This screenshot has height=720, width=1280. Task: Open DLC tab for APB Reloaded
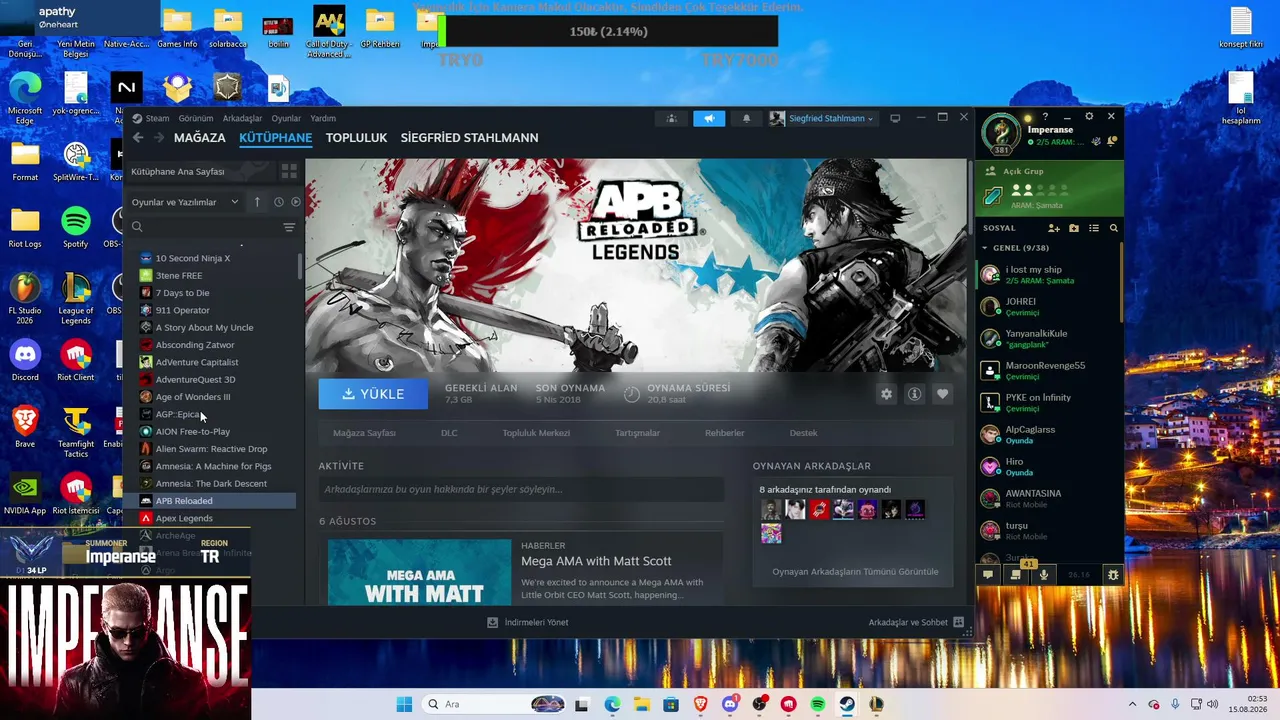click(449, 433)
